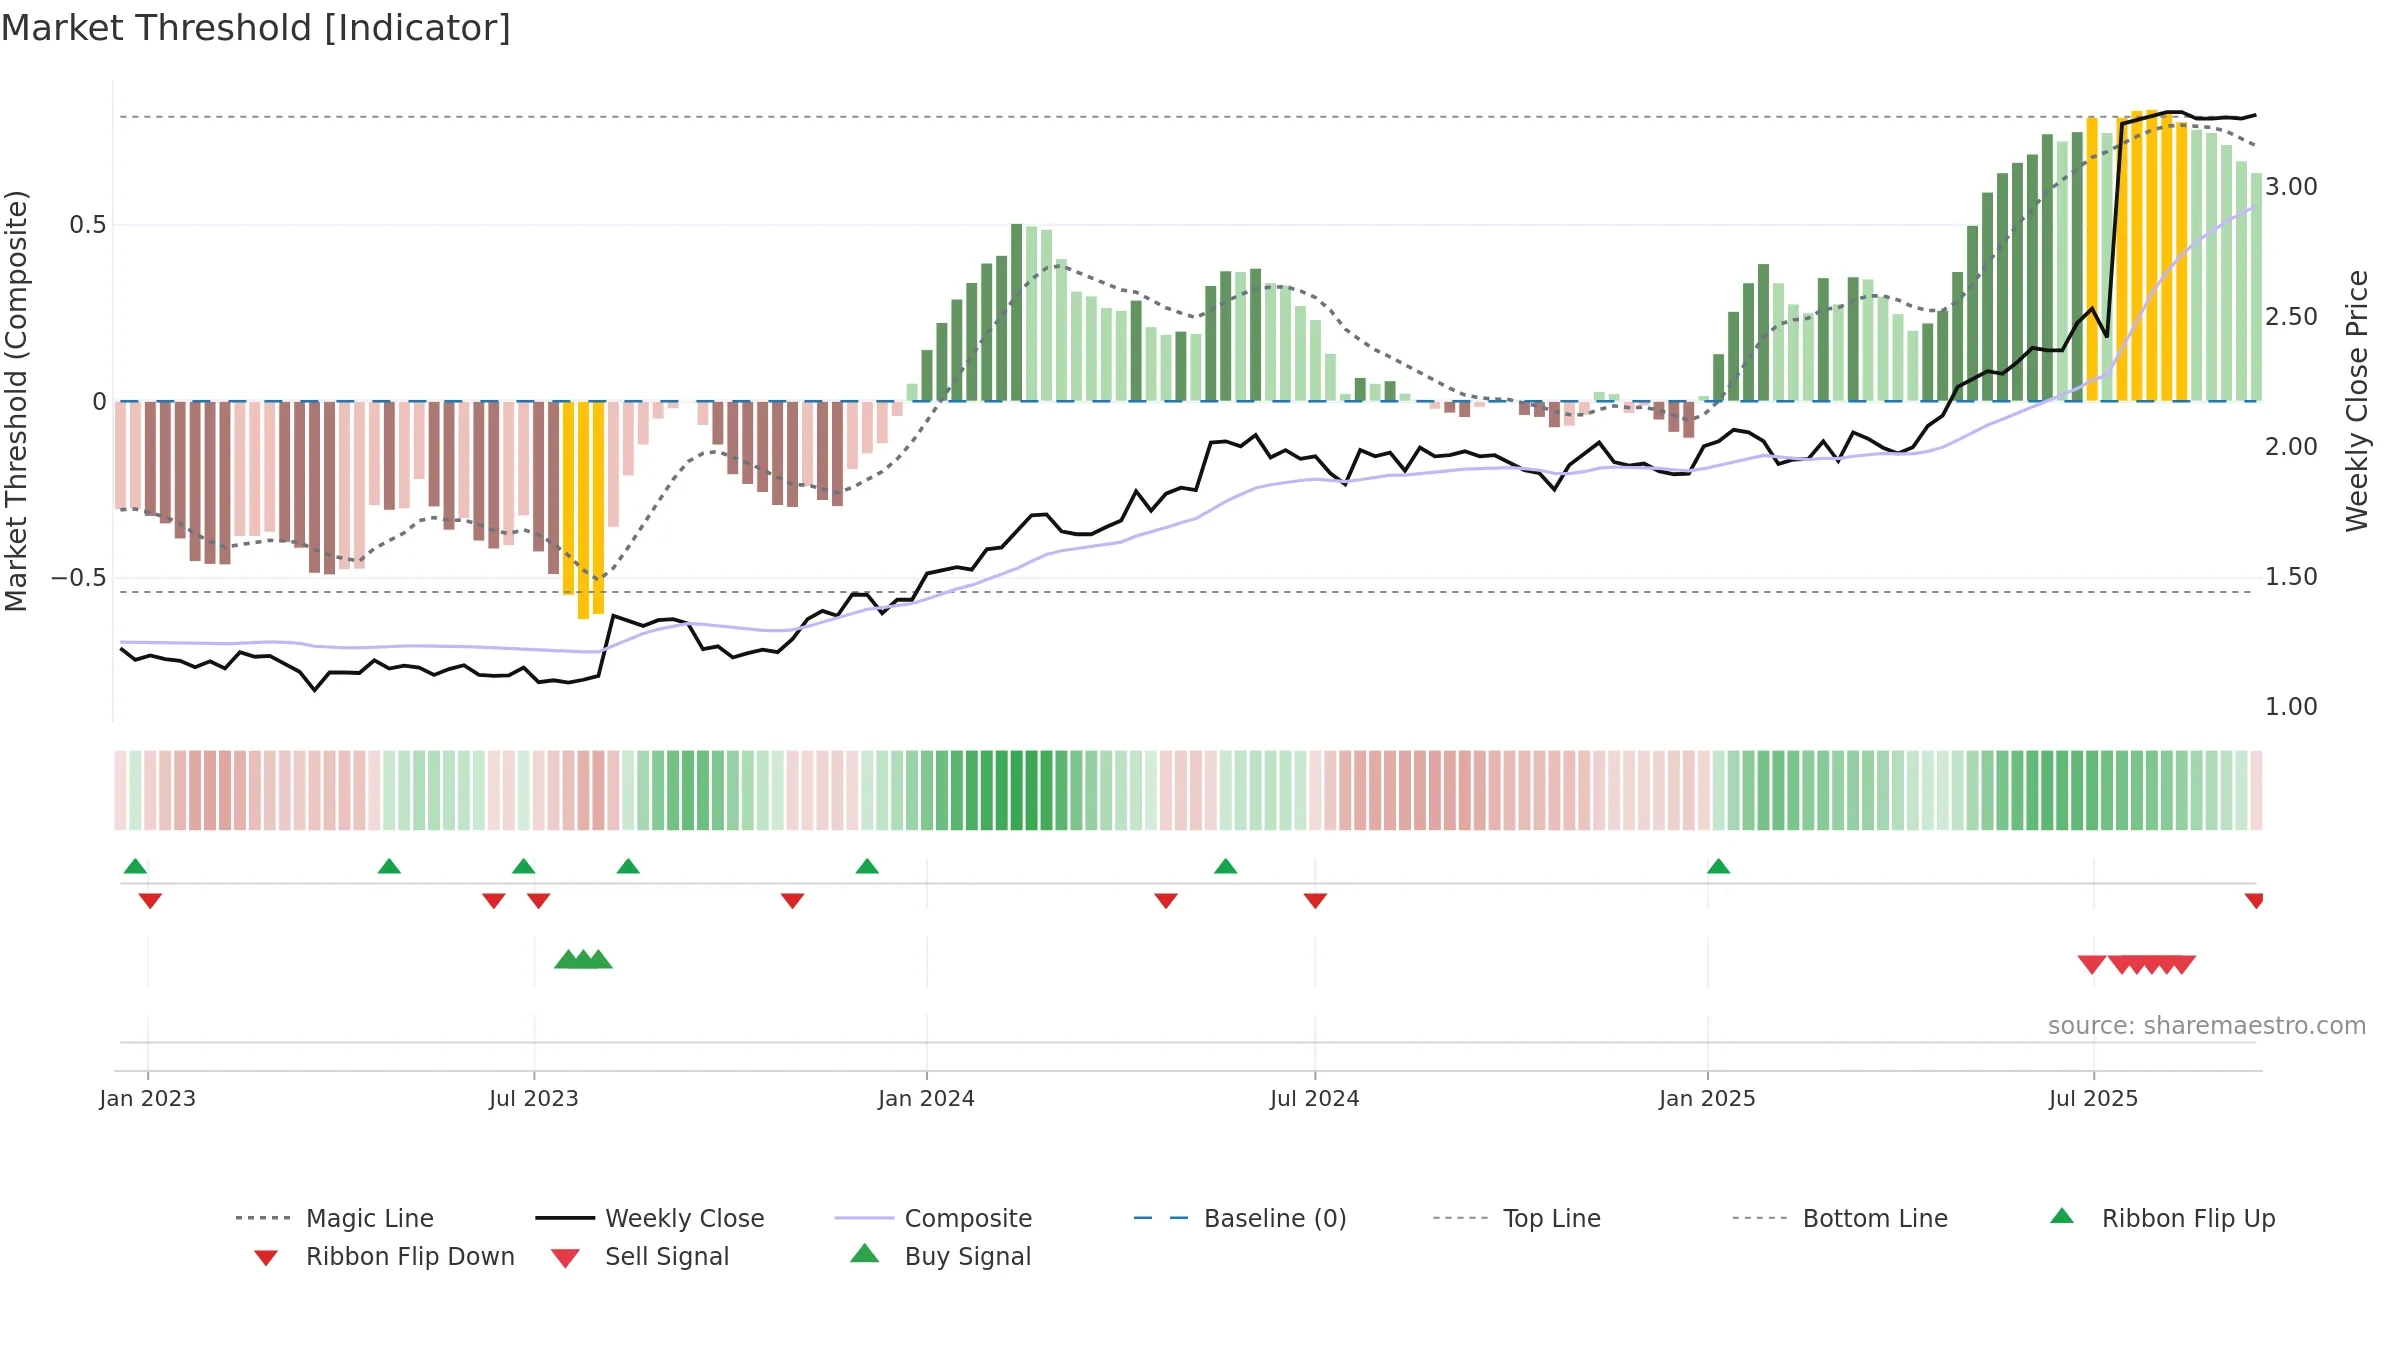Click the Ribbon Flip Down marker at Jul 2024
Image resolution: width=2400 pixels, height=1350 pixels.
click(x=1315, y=901)
